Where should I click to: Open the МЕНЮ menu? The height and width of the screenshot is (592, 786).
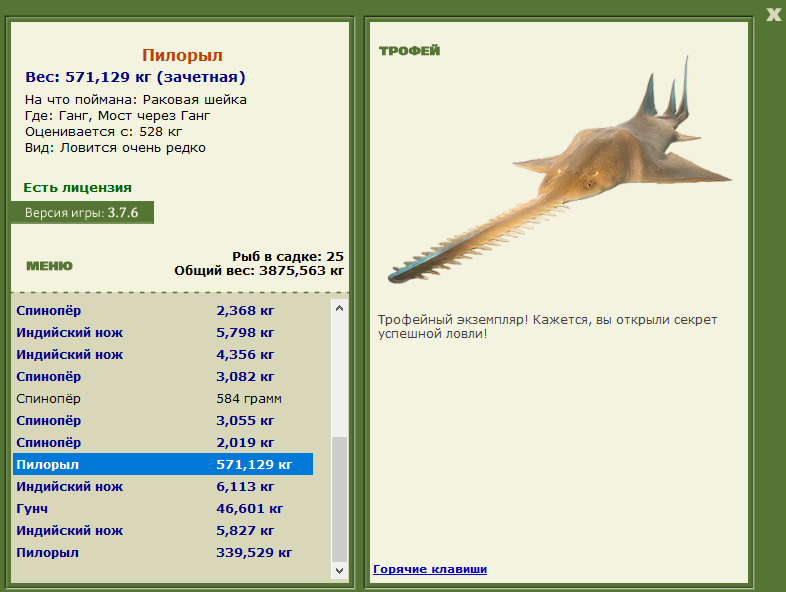[49, 266]
